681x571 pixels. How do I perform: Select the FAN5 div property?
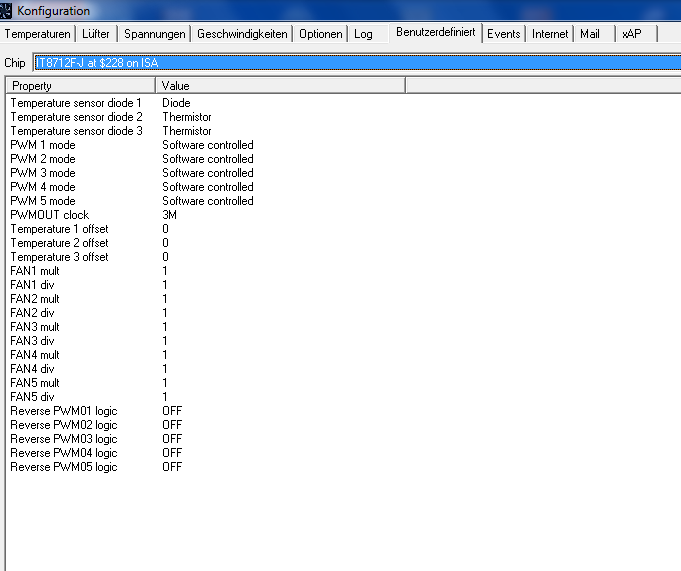32,396
